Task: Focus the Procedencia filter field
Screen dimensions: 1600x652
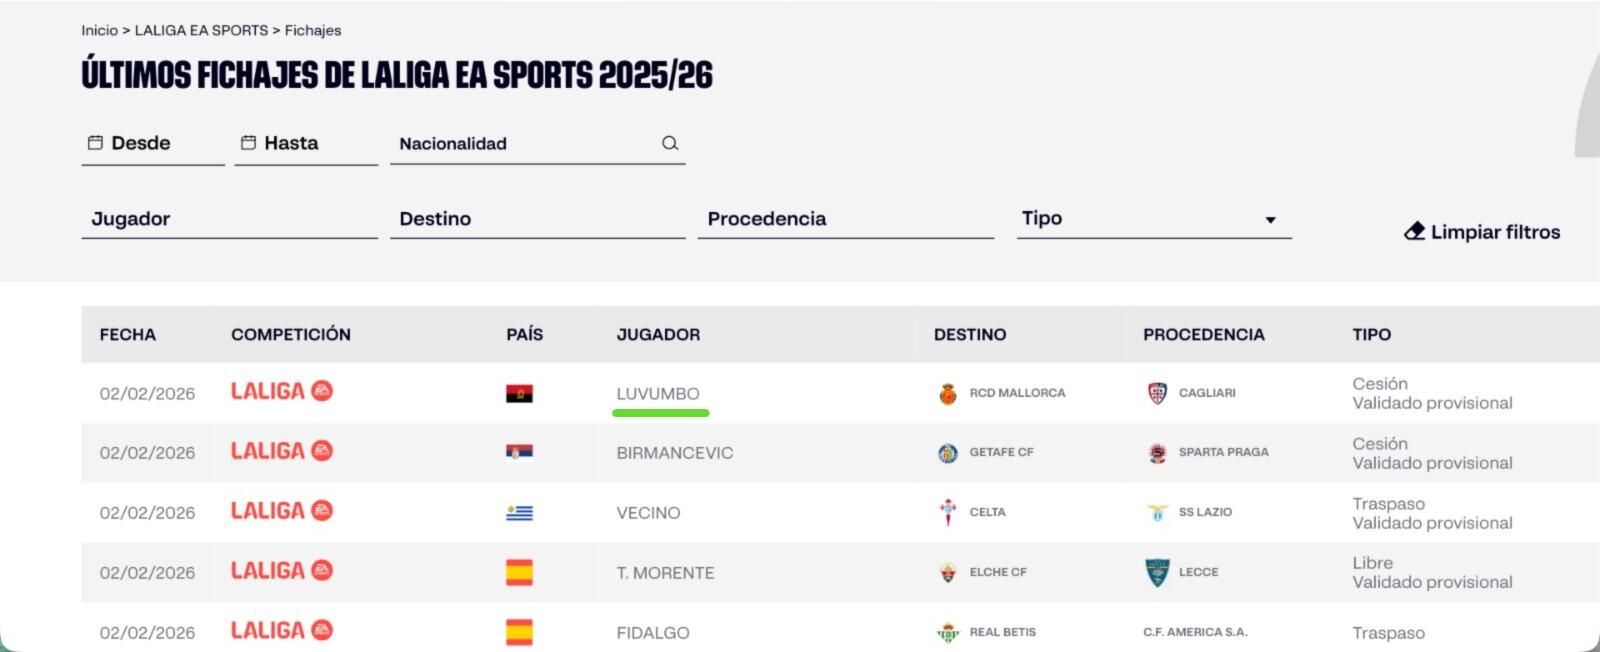Action: (845, 219)
